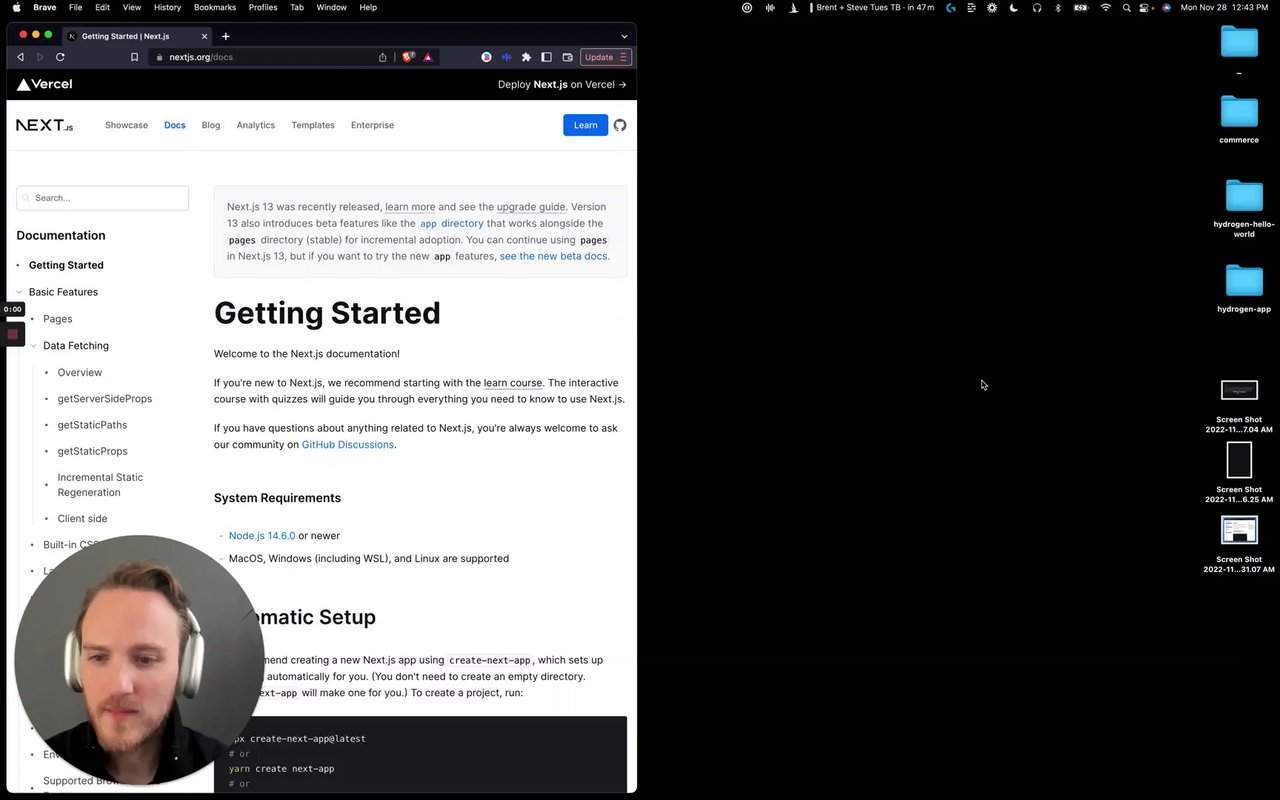Open the GitHub icon next to Learn
Image resolution: width=1280 pixels, height=800 pixels.
point(620,125)
